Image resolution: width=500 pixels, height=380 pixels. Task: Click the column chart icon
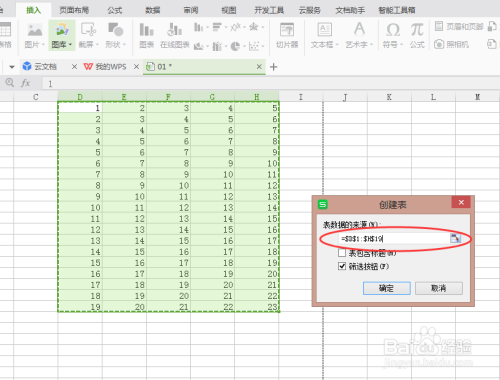coord(198,27)
